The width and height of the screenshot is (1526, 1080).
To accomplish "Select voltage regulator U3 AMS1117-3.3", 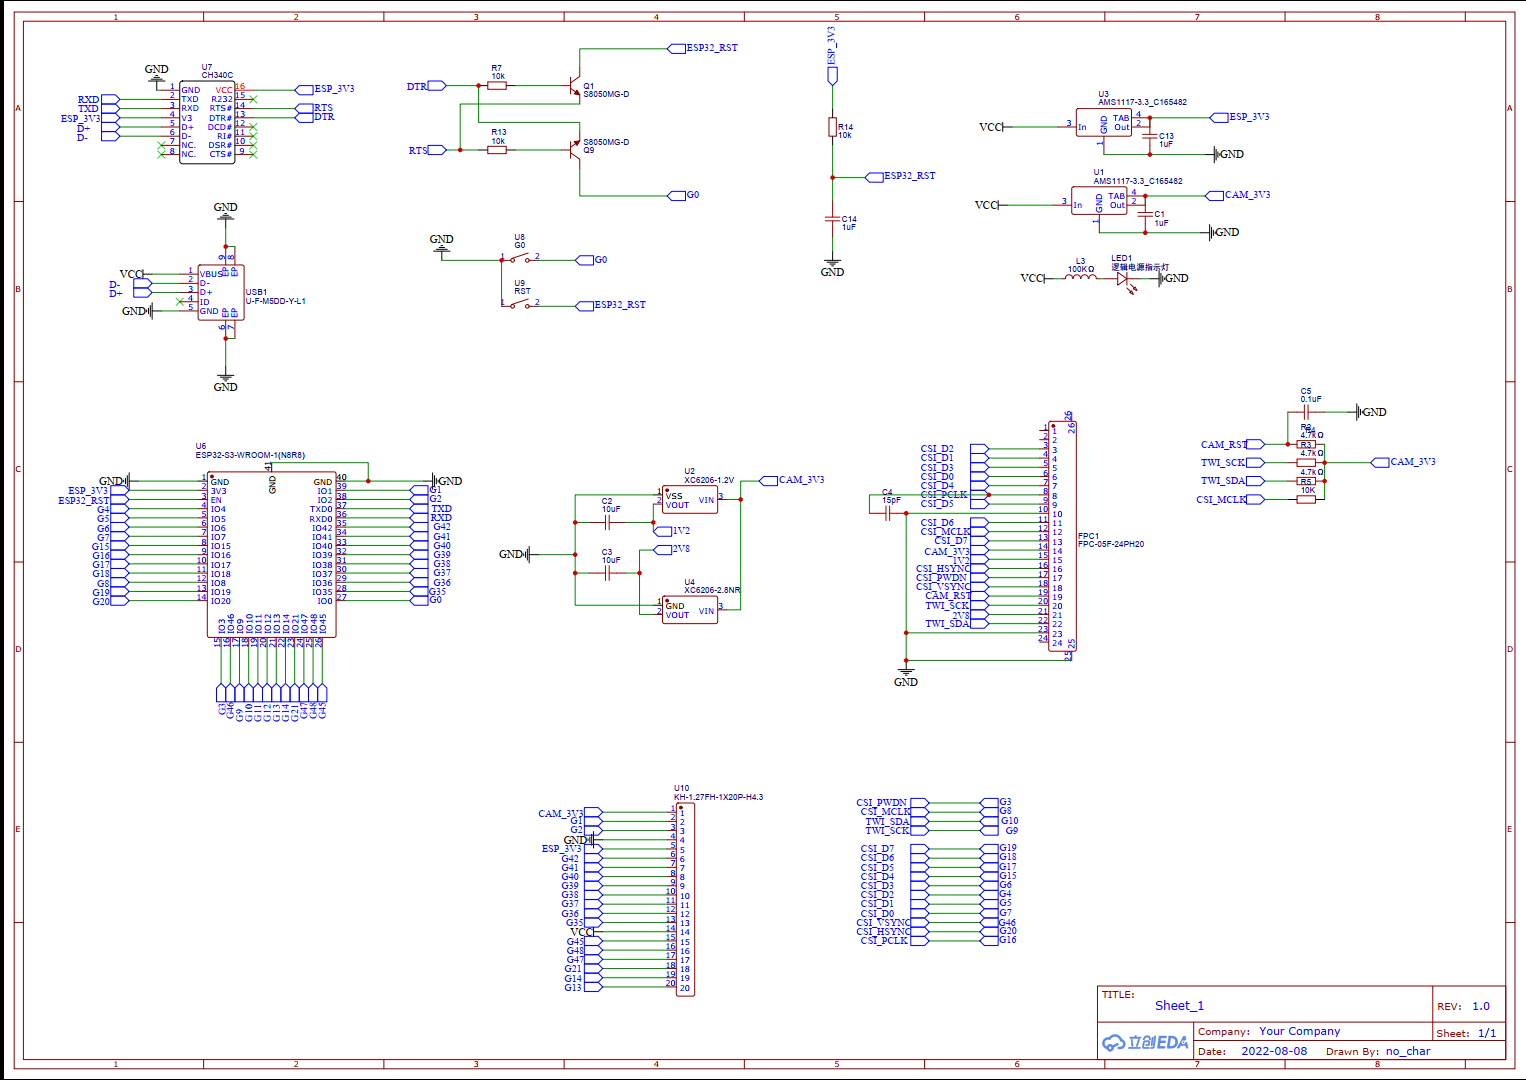I will point(1105,122).
